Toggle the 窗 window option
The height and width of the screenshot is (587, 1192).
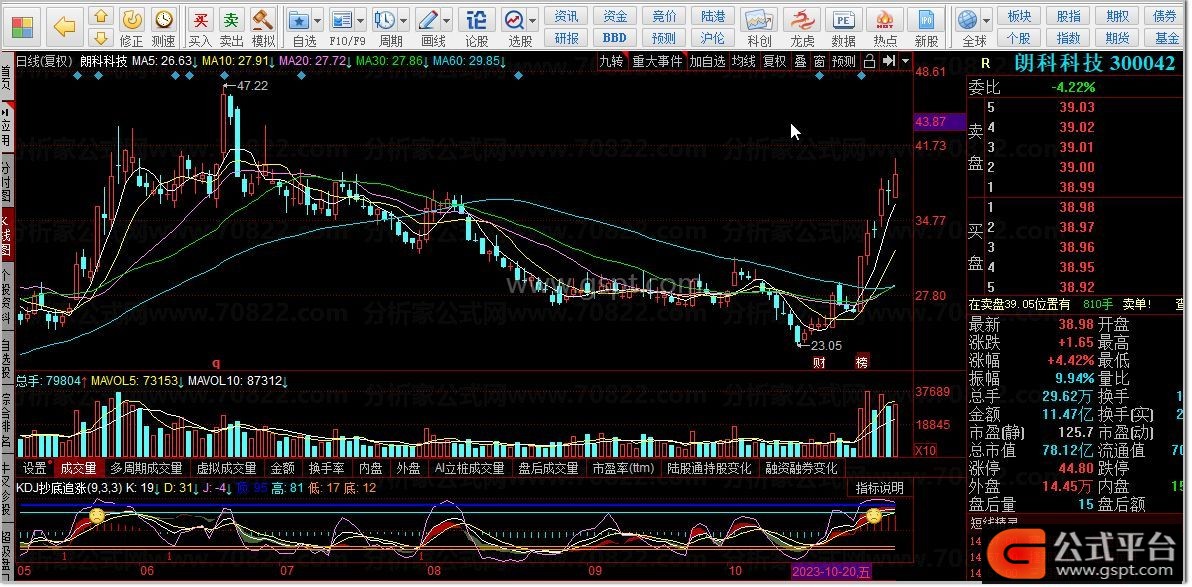click(819, 61)
